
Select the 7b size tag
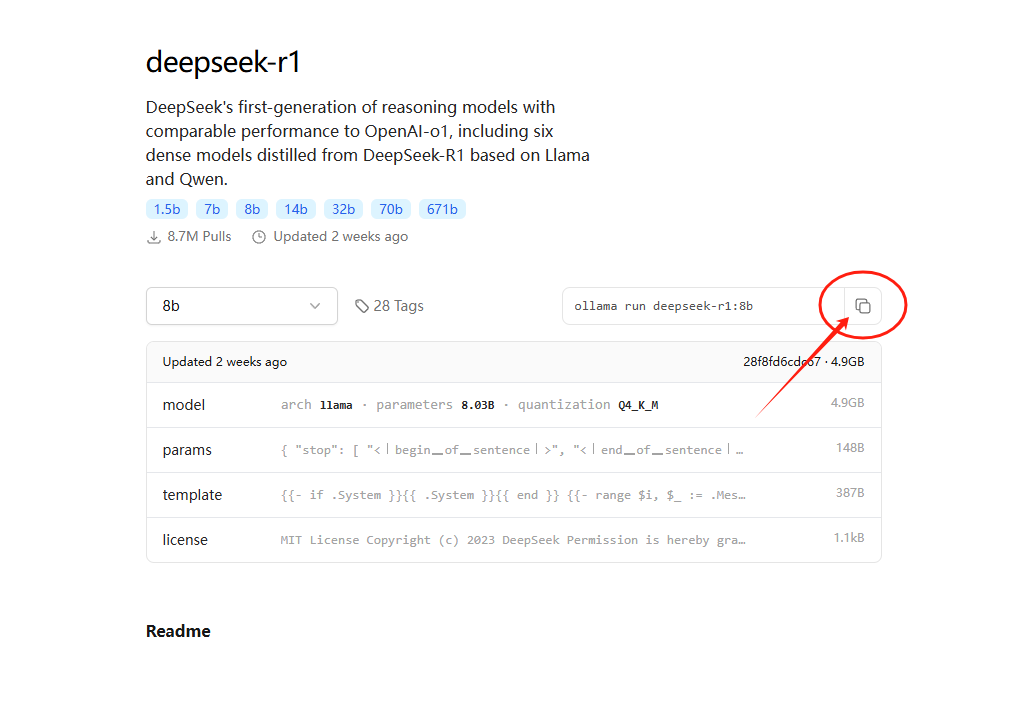[x=212, y=209]
